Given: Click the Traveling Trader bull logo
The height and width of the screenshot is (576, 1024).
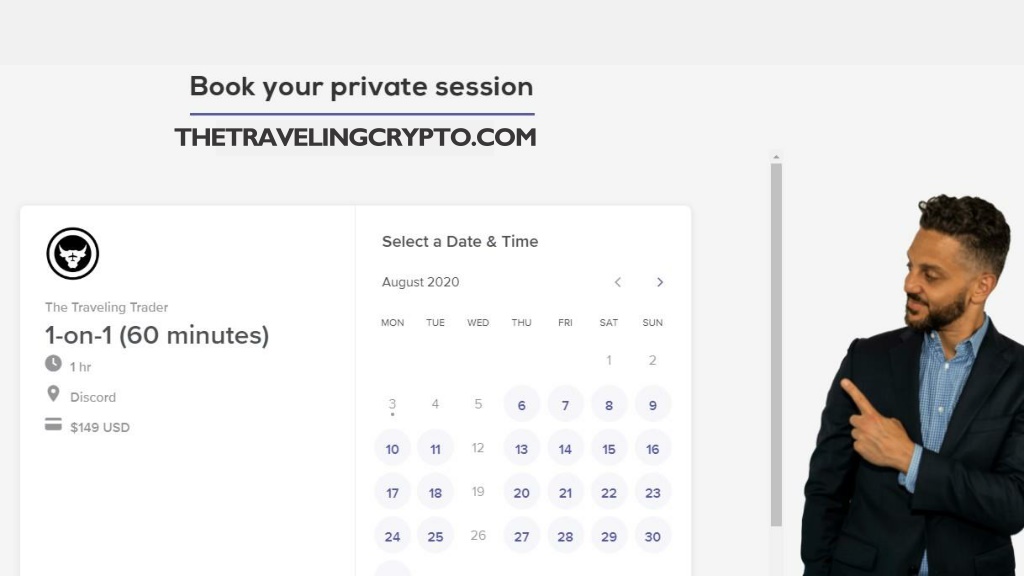Looking at the screenshot, I should [x=72, y=253].
